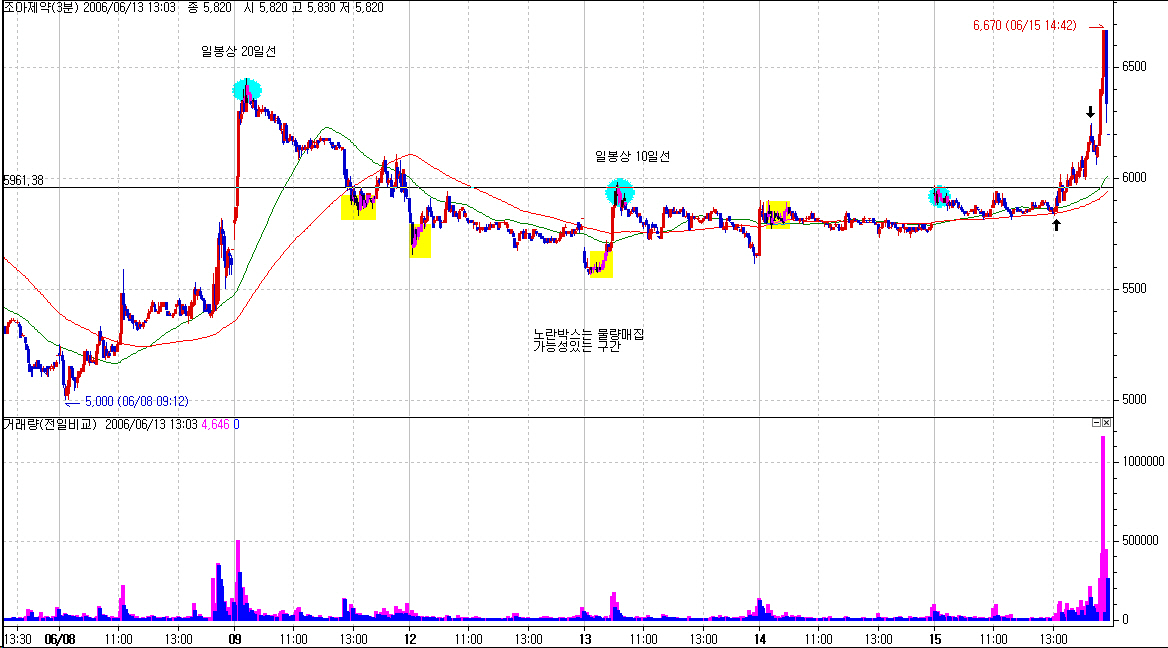The width and height of the screenshot is (1168, 648).
Task: Click the yellow box at the 06/13 open
Action: (601, 264)
